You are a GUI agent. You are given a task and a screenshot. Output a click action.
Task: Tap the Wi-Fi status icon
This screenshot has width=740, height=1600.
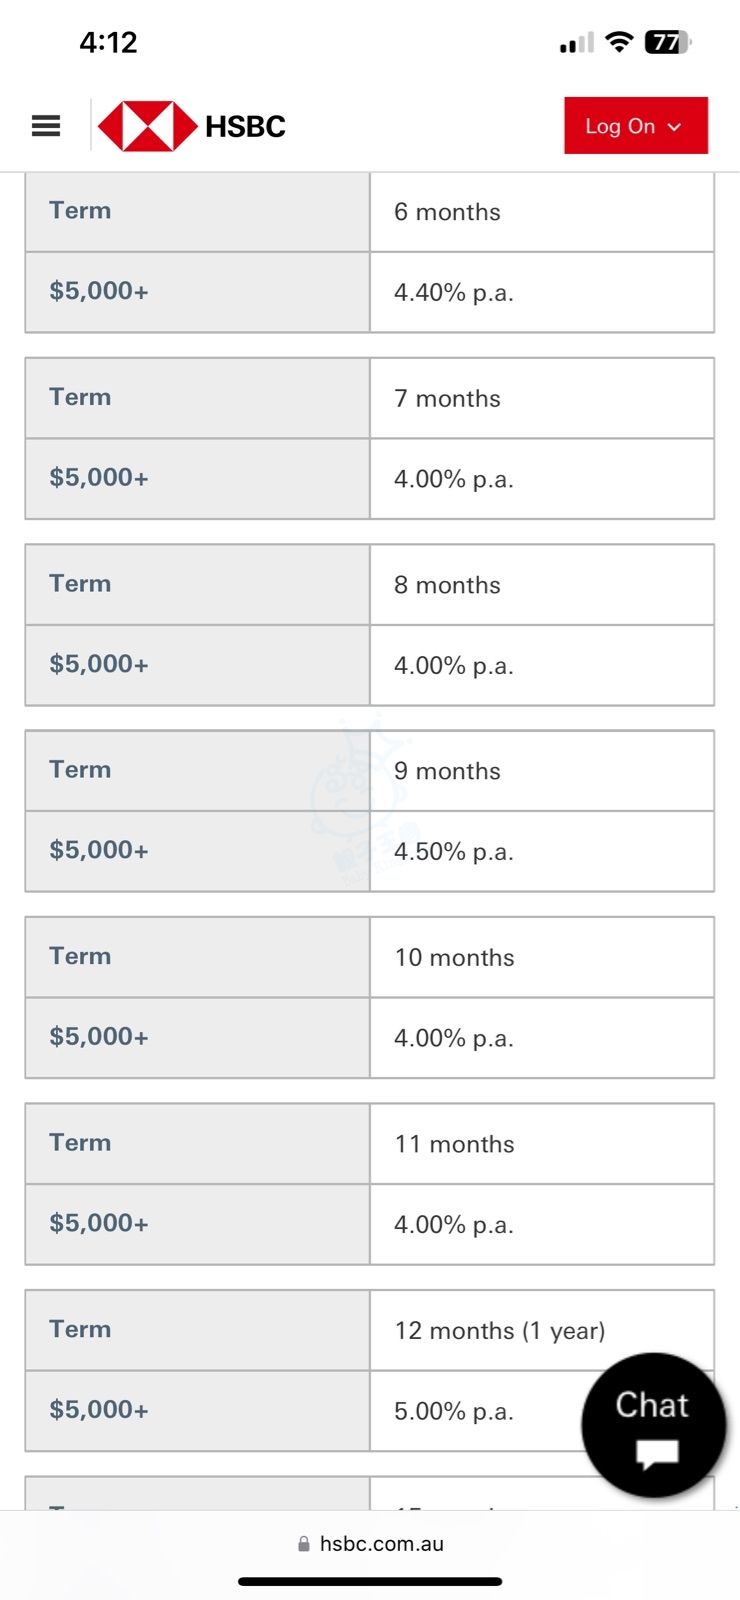pyautogui.click(x=620, y=42)
